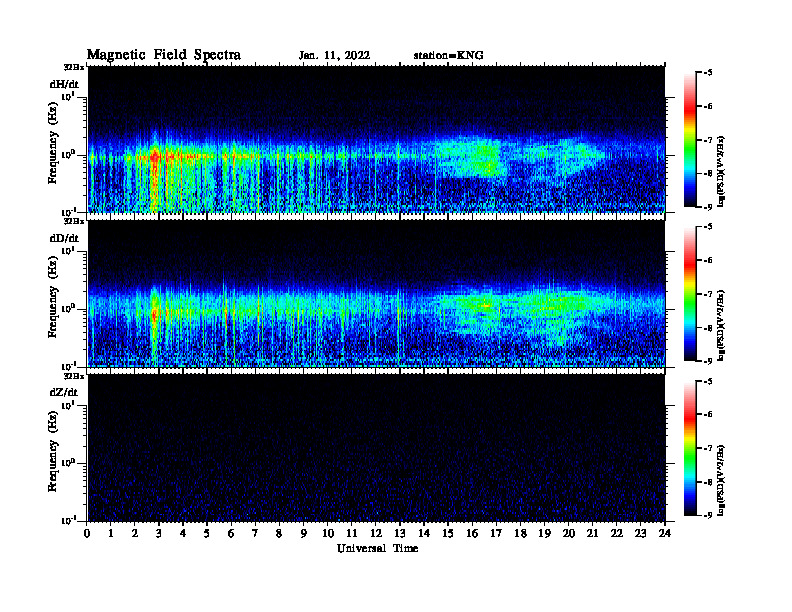
Task: Click the dZ/dt spectrogram plot
Action: click(376, 448)
